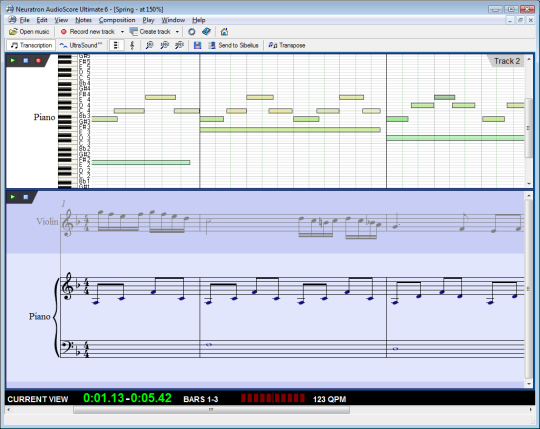Select the Track 2 label
540x429 pixels.
click(507, 61)
